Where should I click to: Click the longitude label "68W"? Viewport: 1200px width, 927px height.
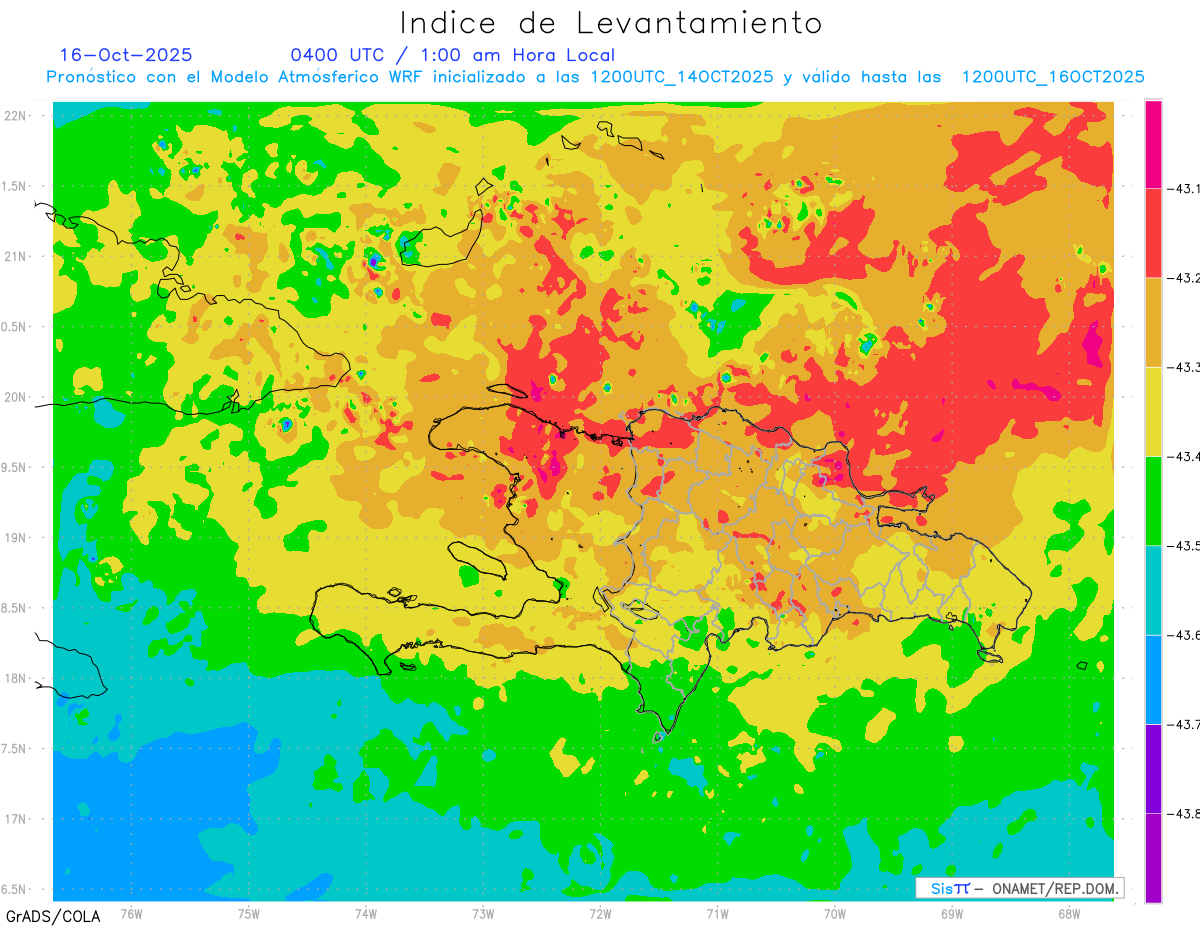point(1069,914)
